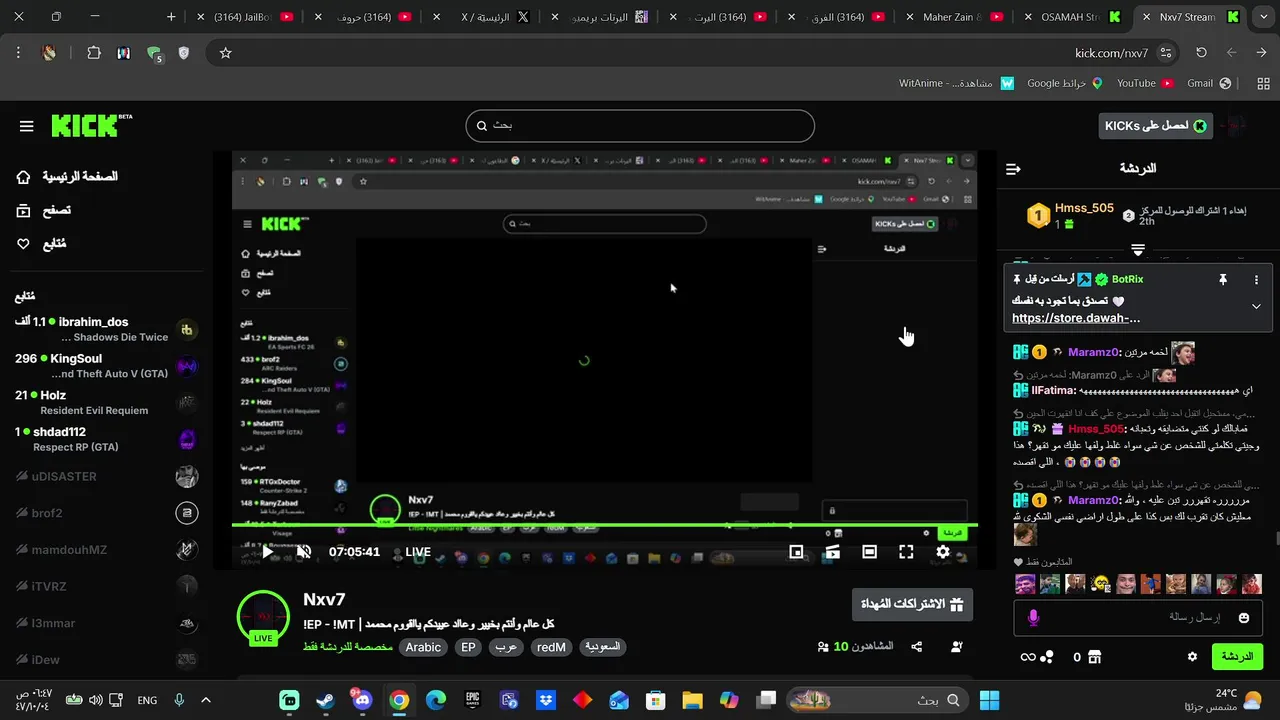The width and height of the screenshot is (1280, 720).
Task: Unpin the pinned chat message
Action: [1222, 280]
